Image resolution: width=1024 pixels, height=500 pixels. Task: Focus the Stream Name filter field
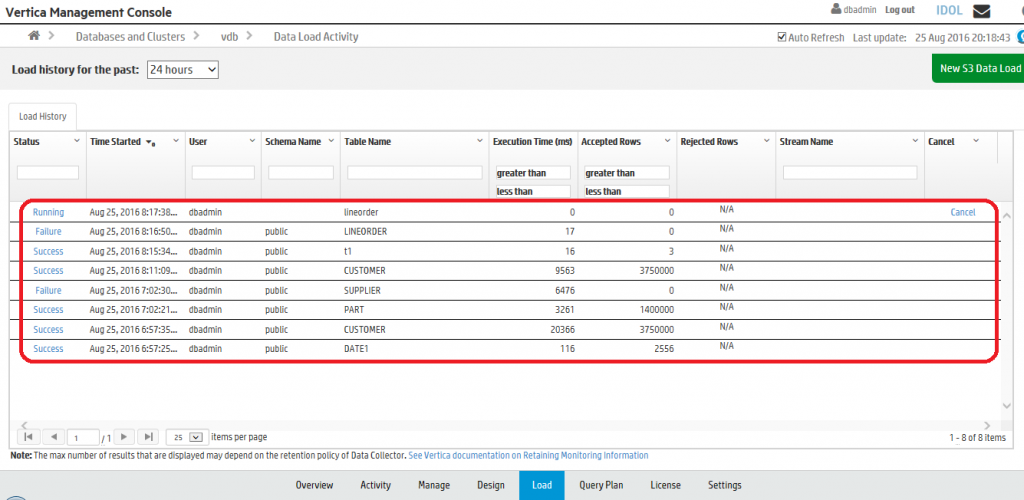(850, 173)
